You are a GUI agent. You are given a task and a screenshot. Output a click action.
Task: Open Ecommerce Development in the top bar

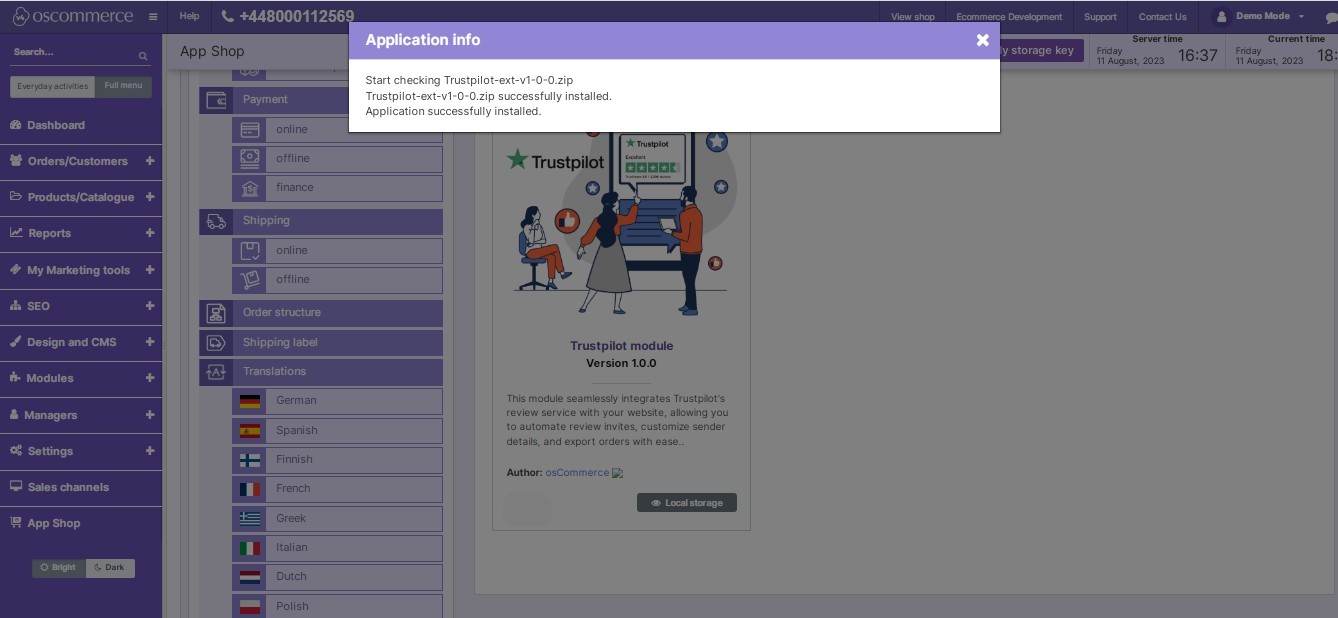point(1009,17)
